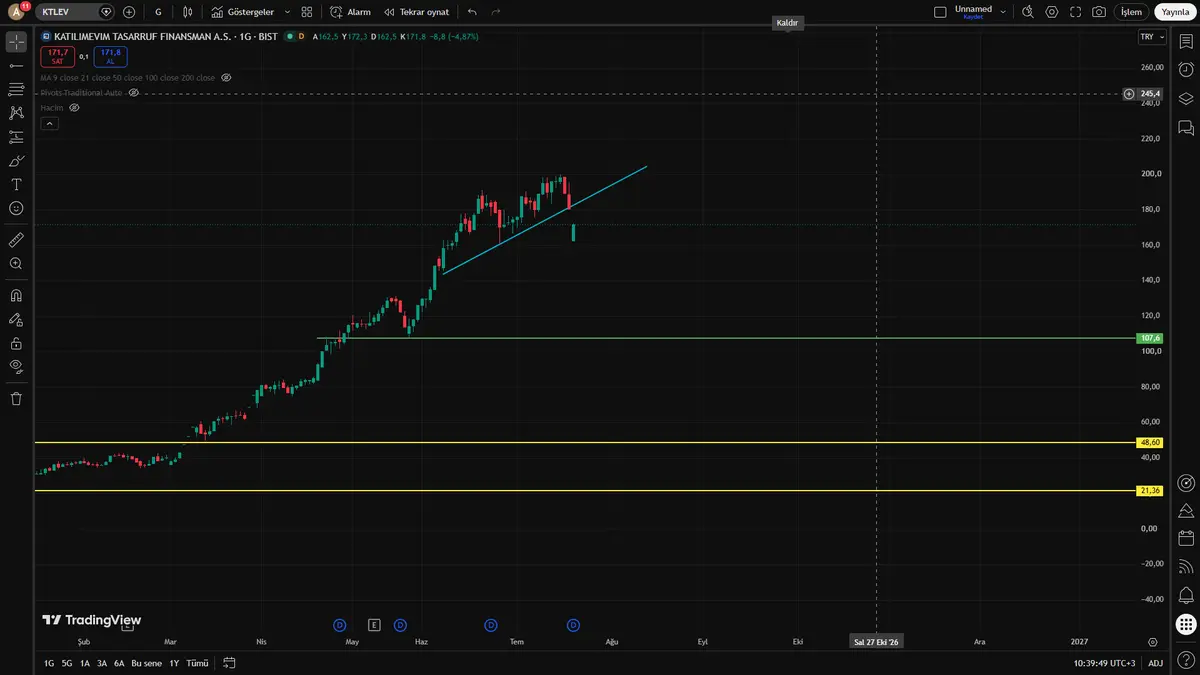Screen dimensions: 1200x675
Task: Select the text annotation tool
Action: click(x=16, y=185)
